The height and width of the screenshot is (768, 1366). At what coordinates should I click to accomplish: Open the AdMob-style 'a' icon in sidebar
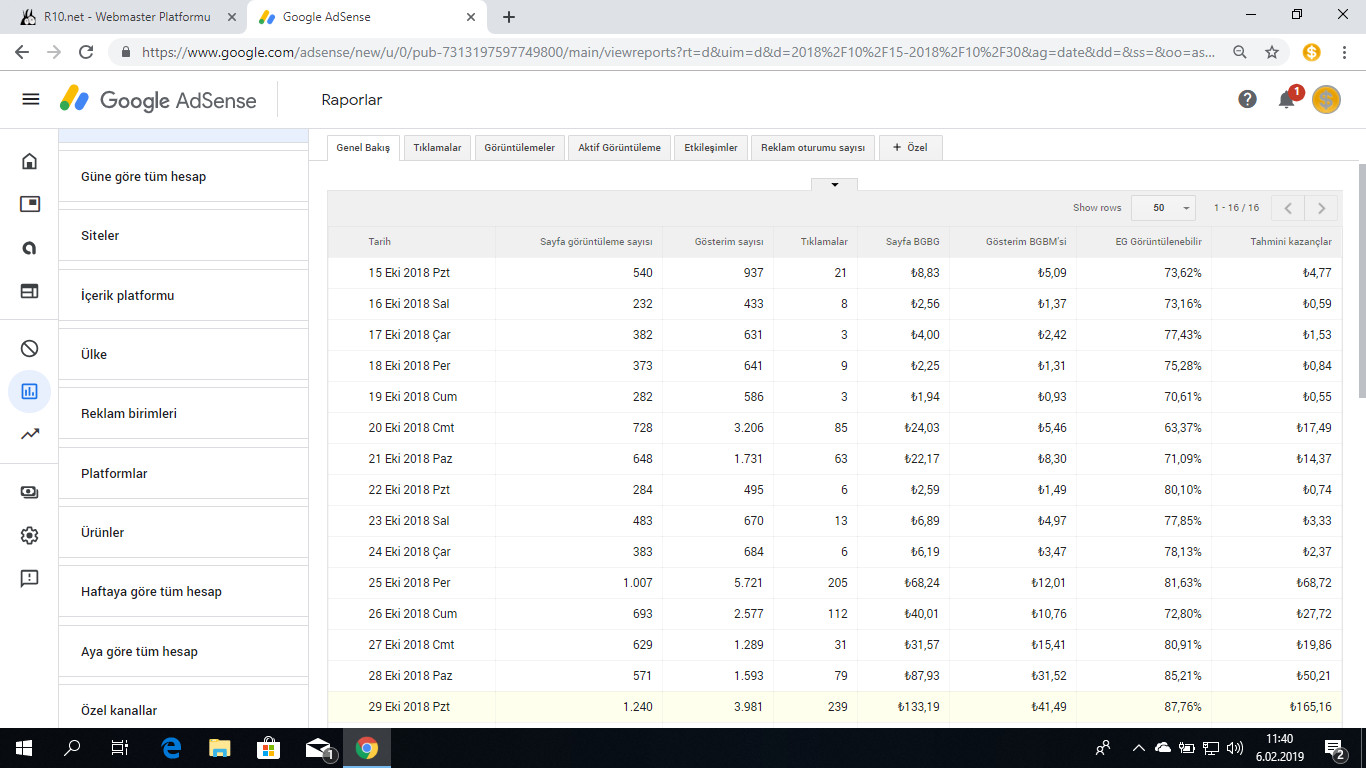click(x=30, y=248)
